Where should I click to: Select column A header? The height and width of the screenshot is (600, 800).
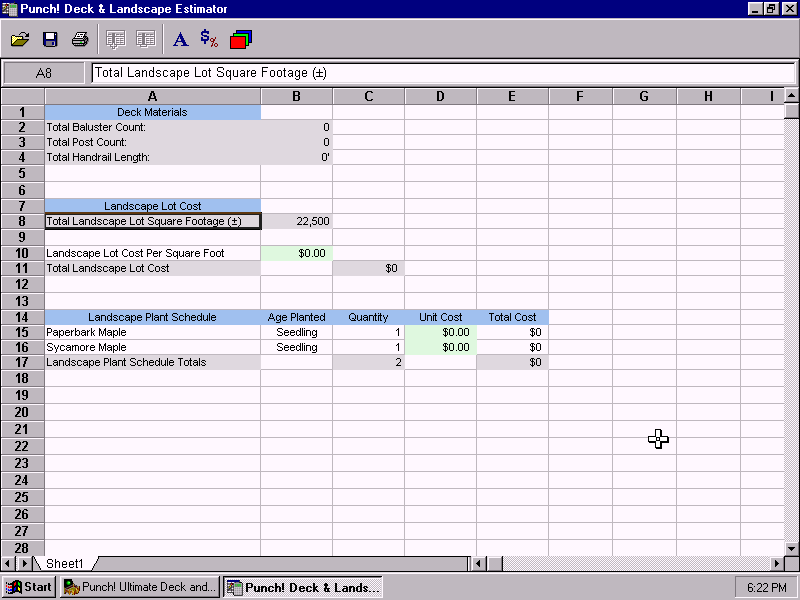pyautogui.click(x=153, y=96)
